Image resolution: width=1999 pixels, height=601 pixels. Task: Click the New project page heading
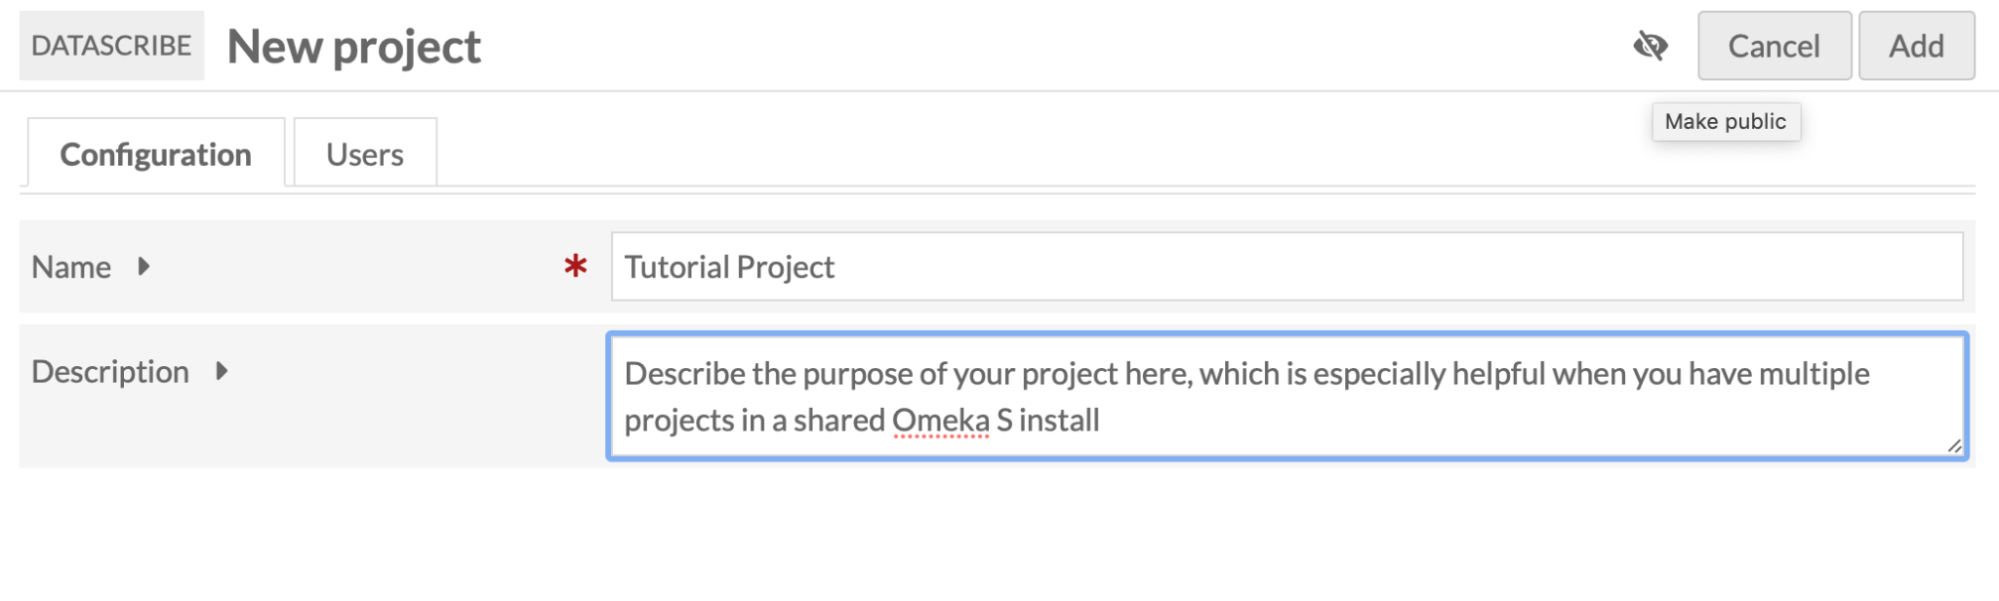tap(354, 47)
